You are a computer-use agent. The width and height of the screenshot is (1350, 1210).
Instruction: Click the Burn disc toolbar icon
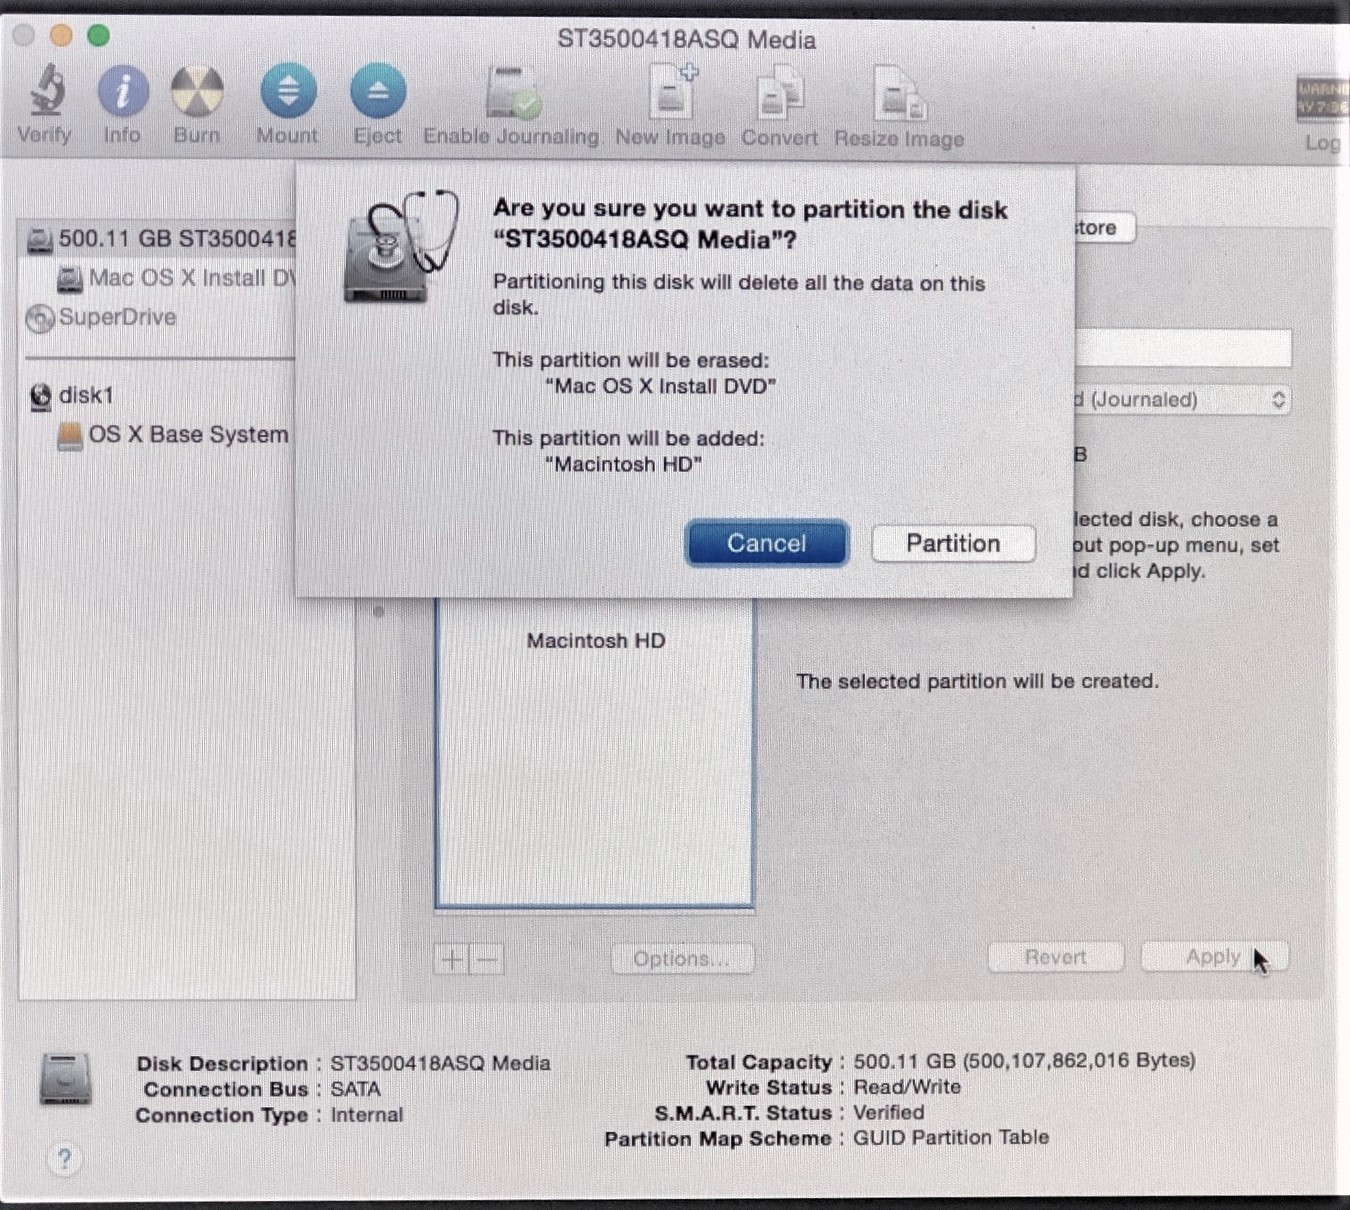coord(197,91)
